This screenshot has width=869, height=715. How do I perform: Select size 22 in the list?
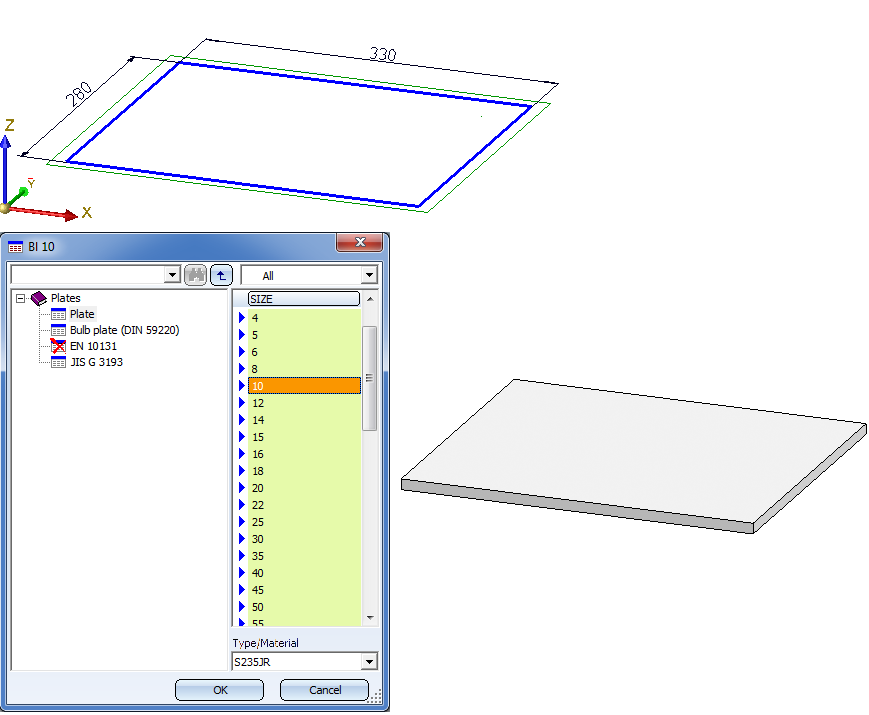tap(304, 505)
